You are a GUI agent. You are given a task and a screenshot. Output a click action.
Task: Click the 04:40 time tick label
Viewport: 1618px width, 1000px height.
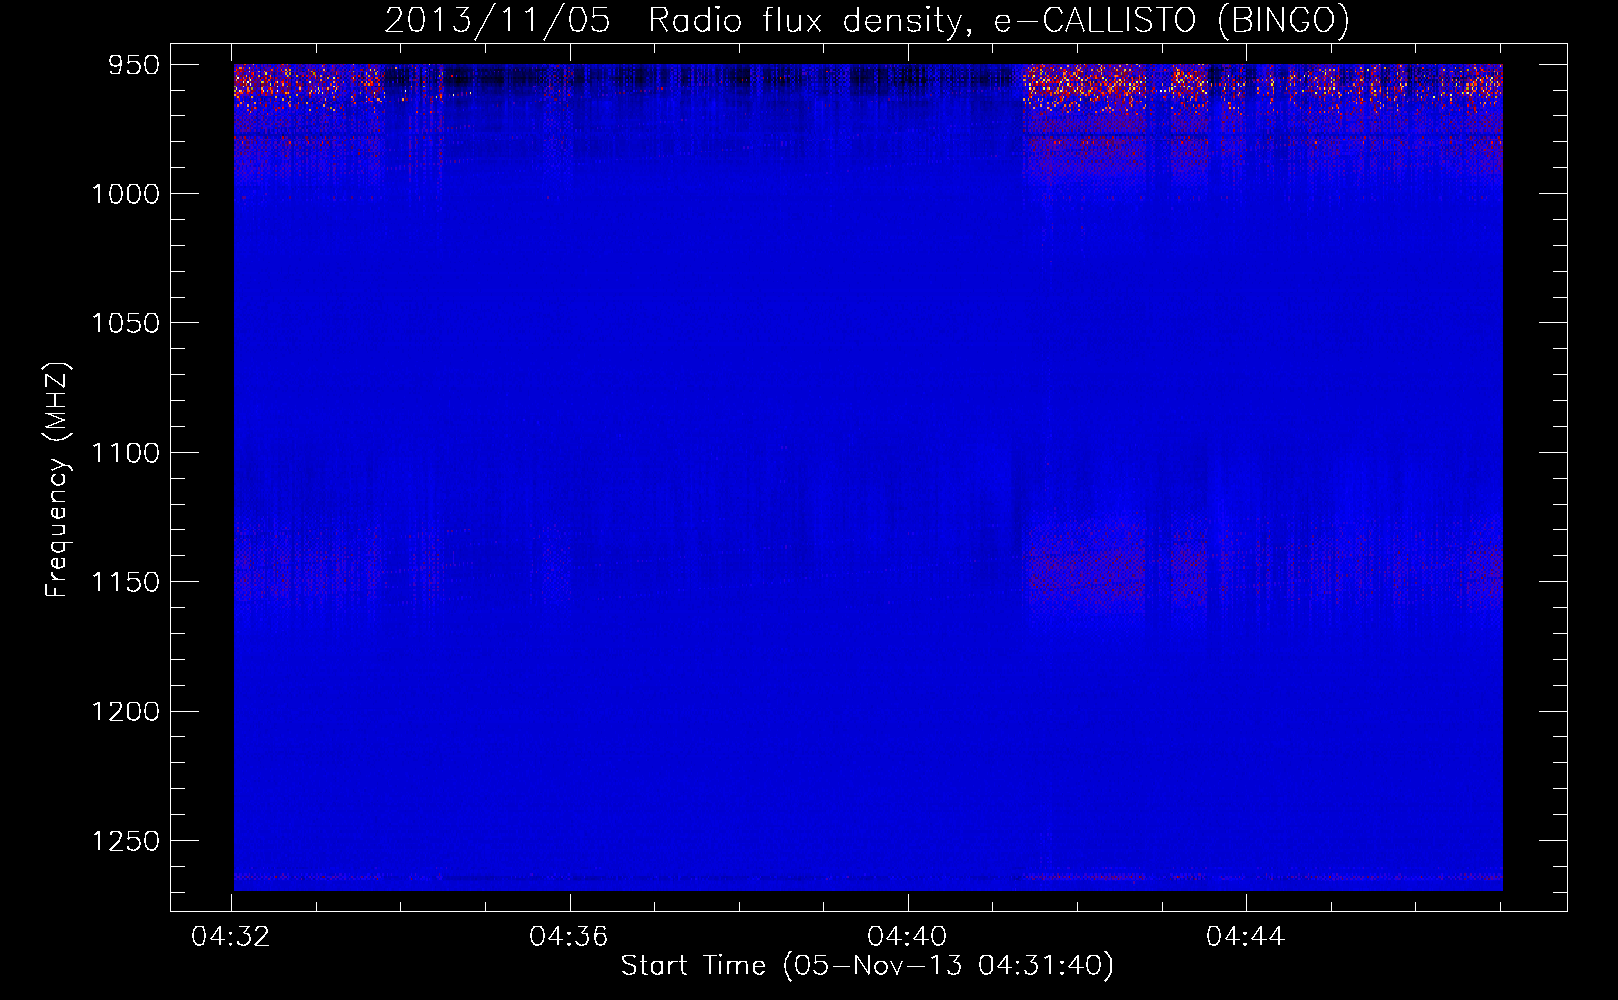[x=907, y=937]
